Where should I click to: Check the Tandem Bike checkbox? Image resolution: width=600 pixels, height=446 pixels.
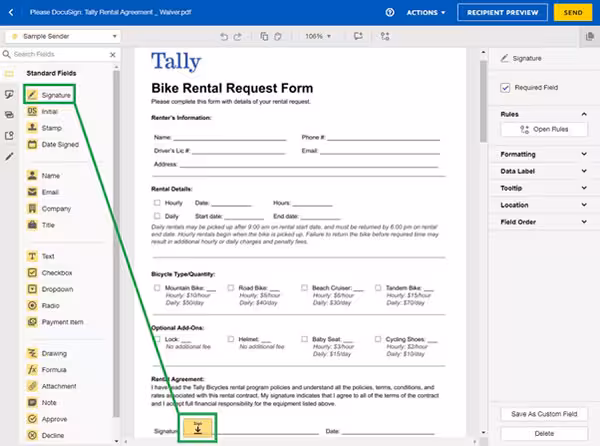[378, 288]
